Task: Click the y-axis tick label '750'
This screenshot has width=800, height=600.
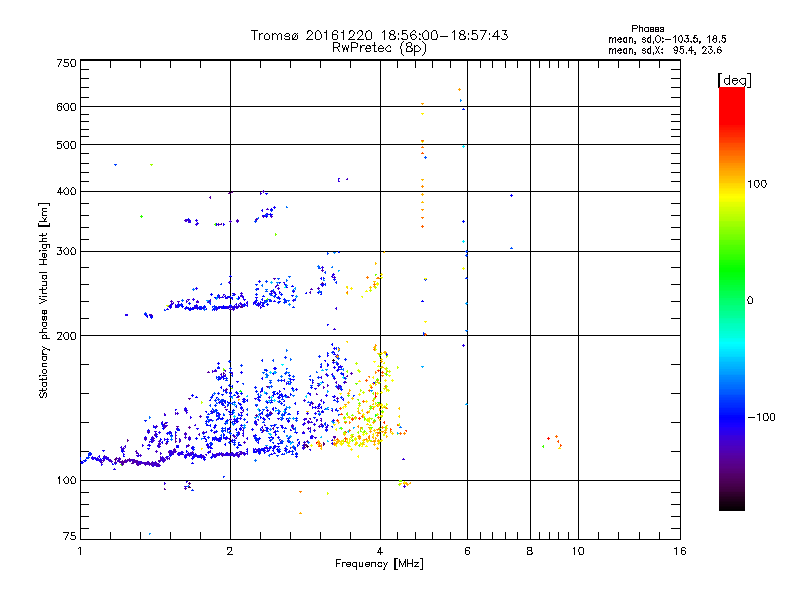Action: coord(66,63)
